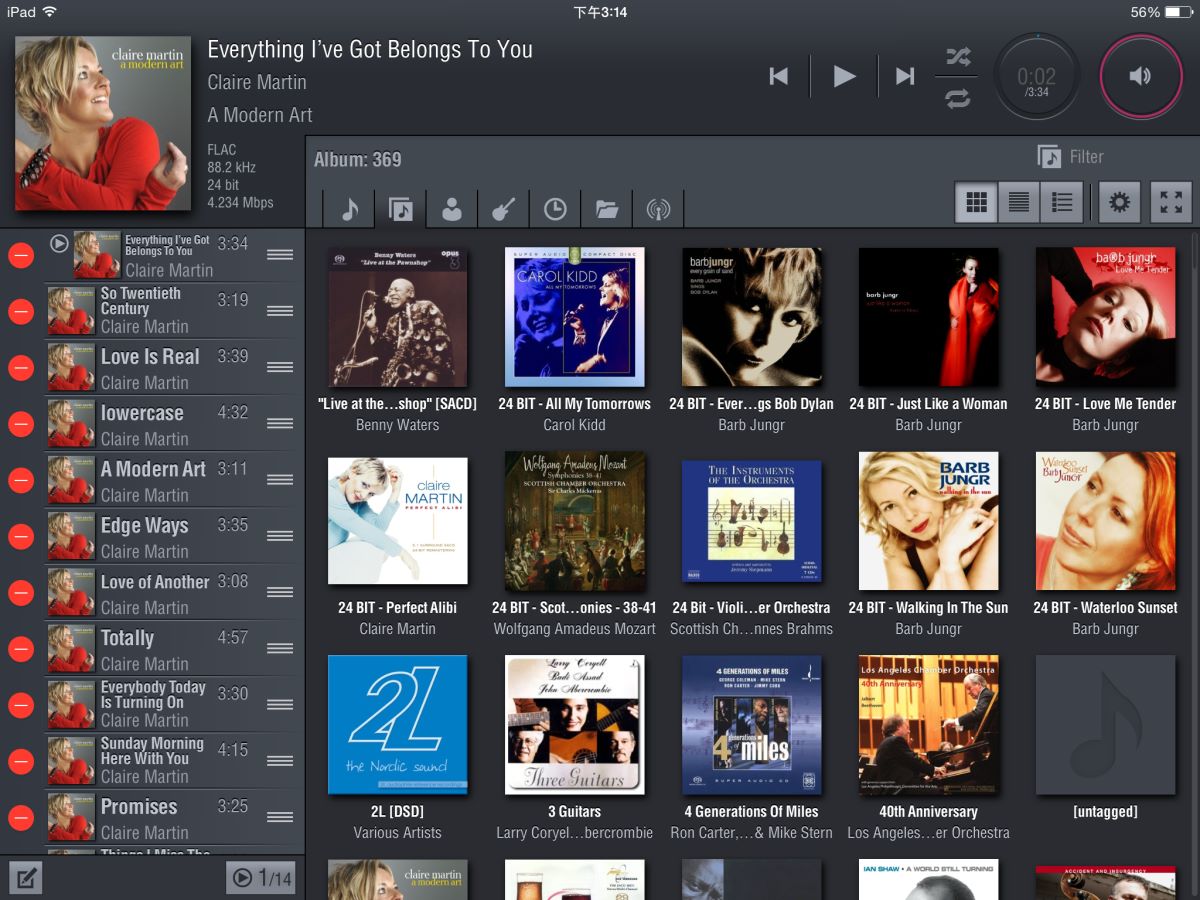
Task: Remove 'Everything I've Got Belongs To You' from playlist
Action: (x=20, y=256)
